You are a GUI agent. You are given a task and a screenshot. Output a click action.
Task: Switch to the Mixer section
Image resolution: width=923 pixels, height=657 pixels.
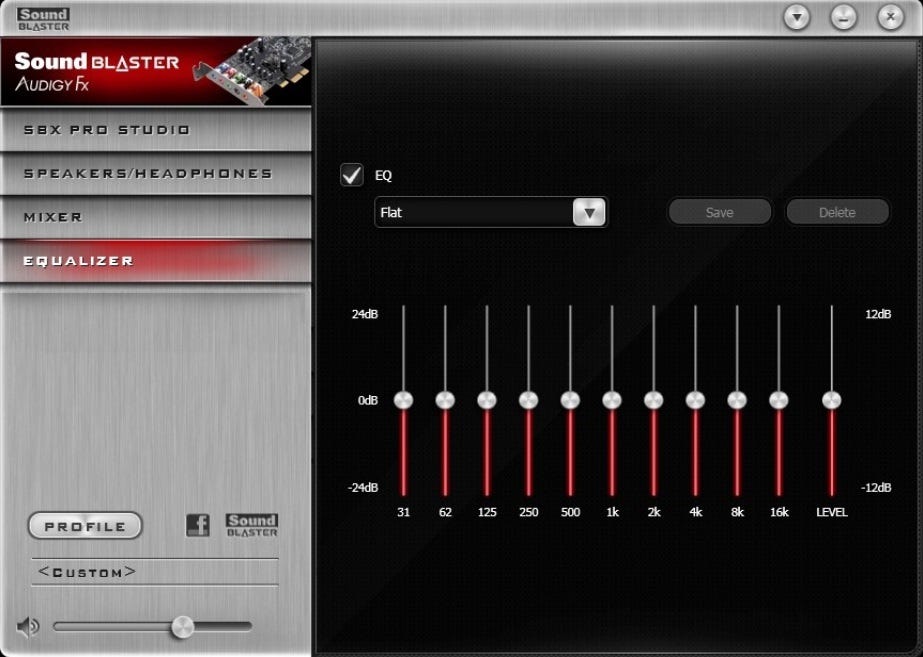point(156,217)
